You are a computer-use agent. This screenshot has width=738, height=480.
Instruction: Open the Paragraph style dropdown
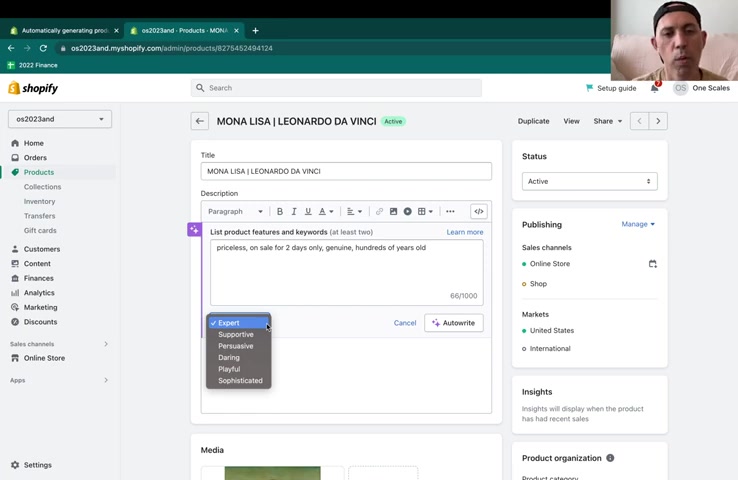click(235, 212)
